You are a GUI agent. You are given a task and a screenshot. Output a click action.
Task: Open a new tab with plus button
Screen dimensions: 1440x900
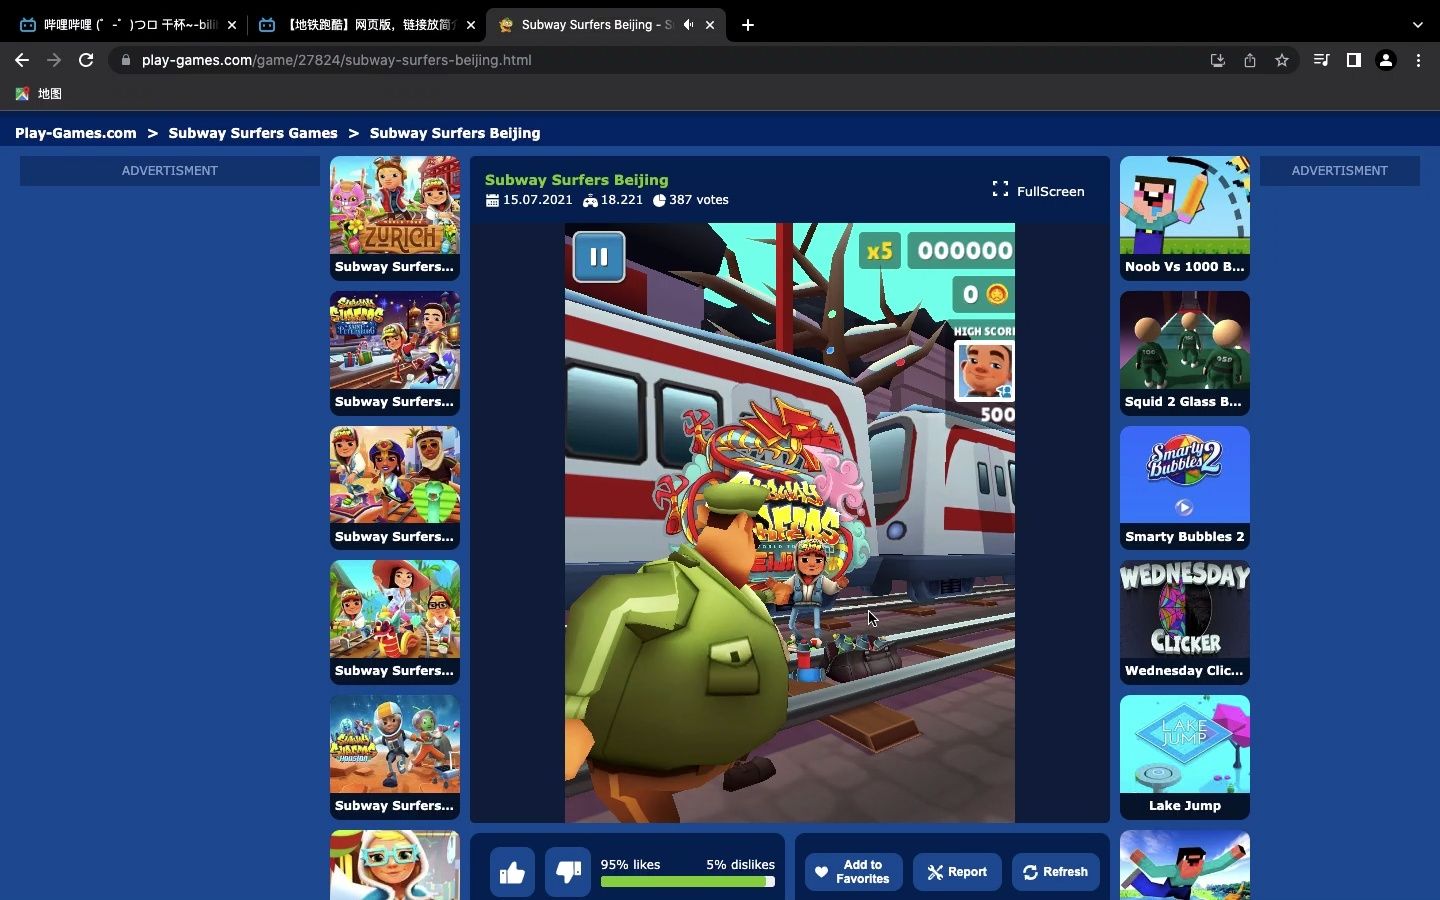click(x=748, y=25)
